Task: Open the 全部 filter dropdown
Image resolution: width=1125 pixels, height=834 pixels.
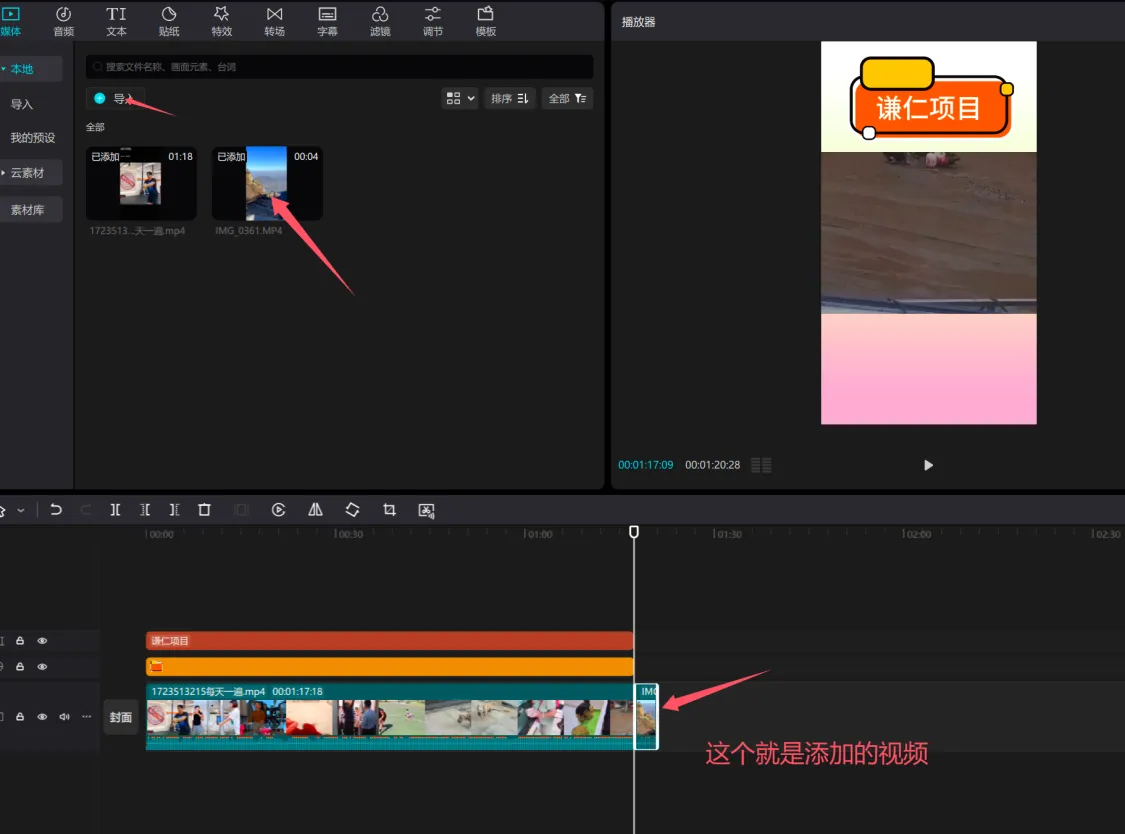Action: tap(567, 98)
